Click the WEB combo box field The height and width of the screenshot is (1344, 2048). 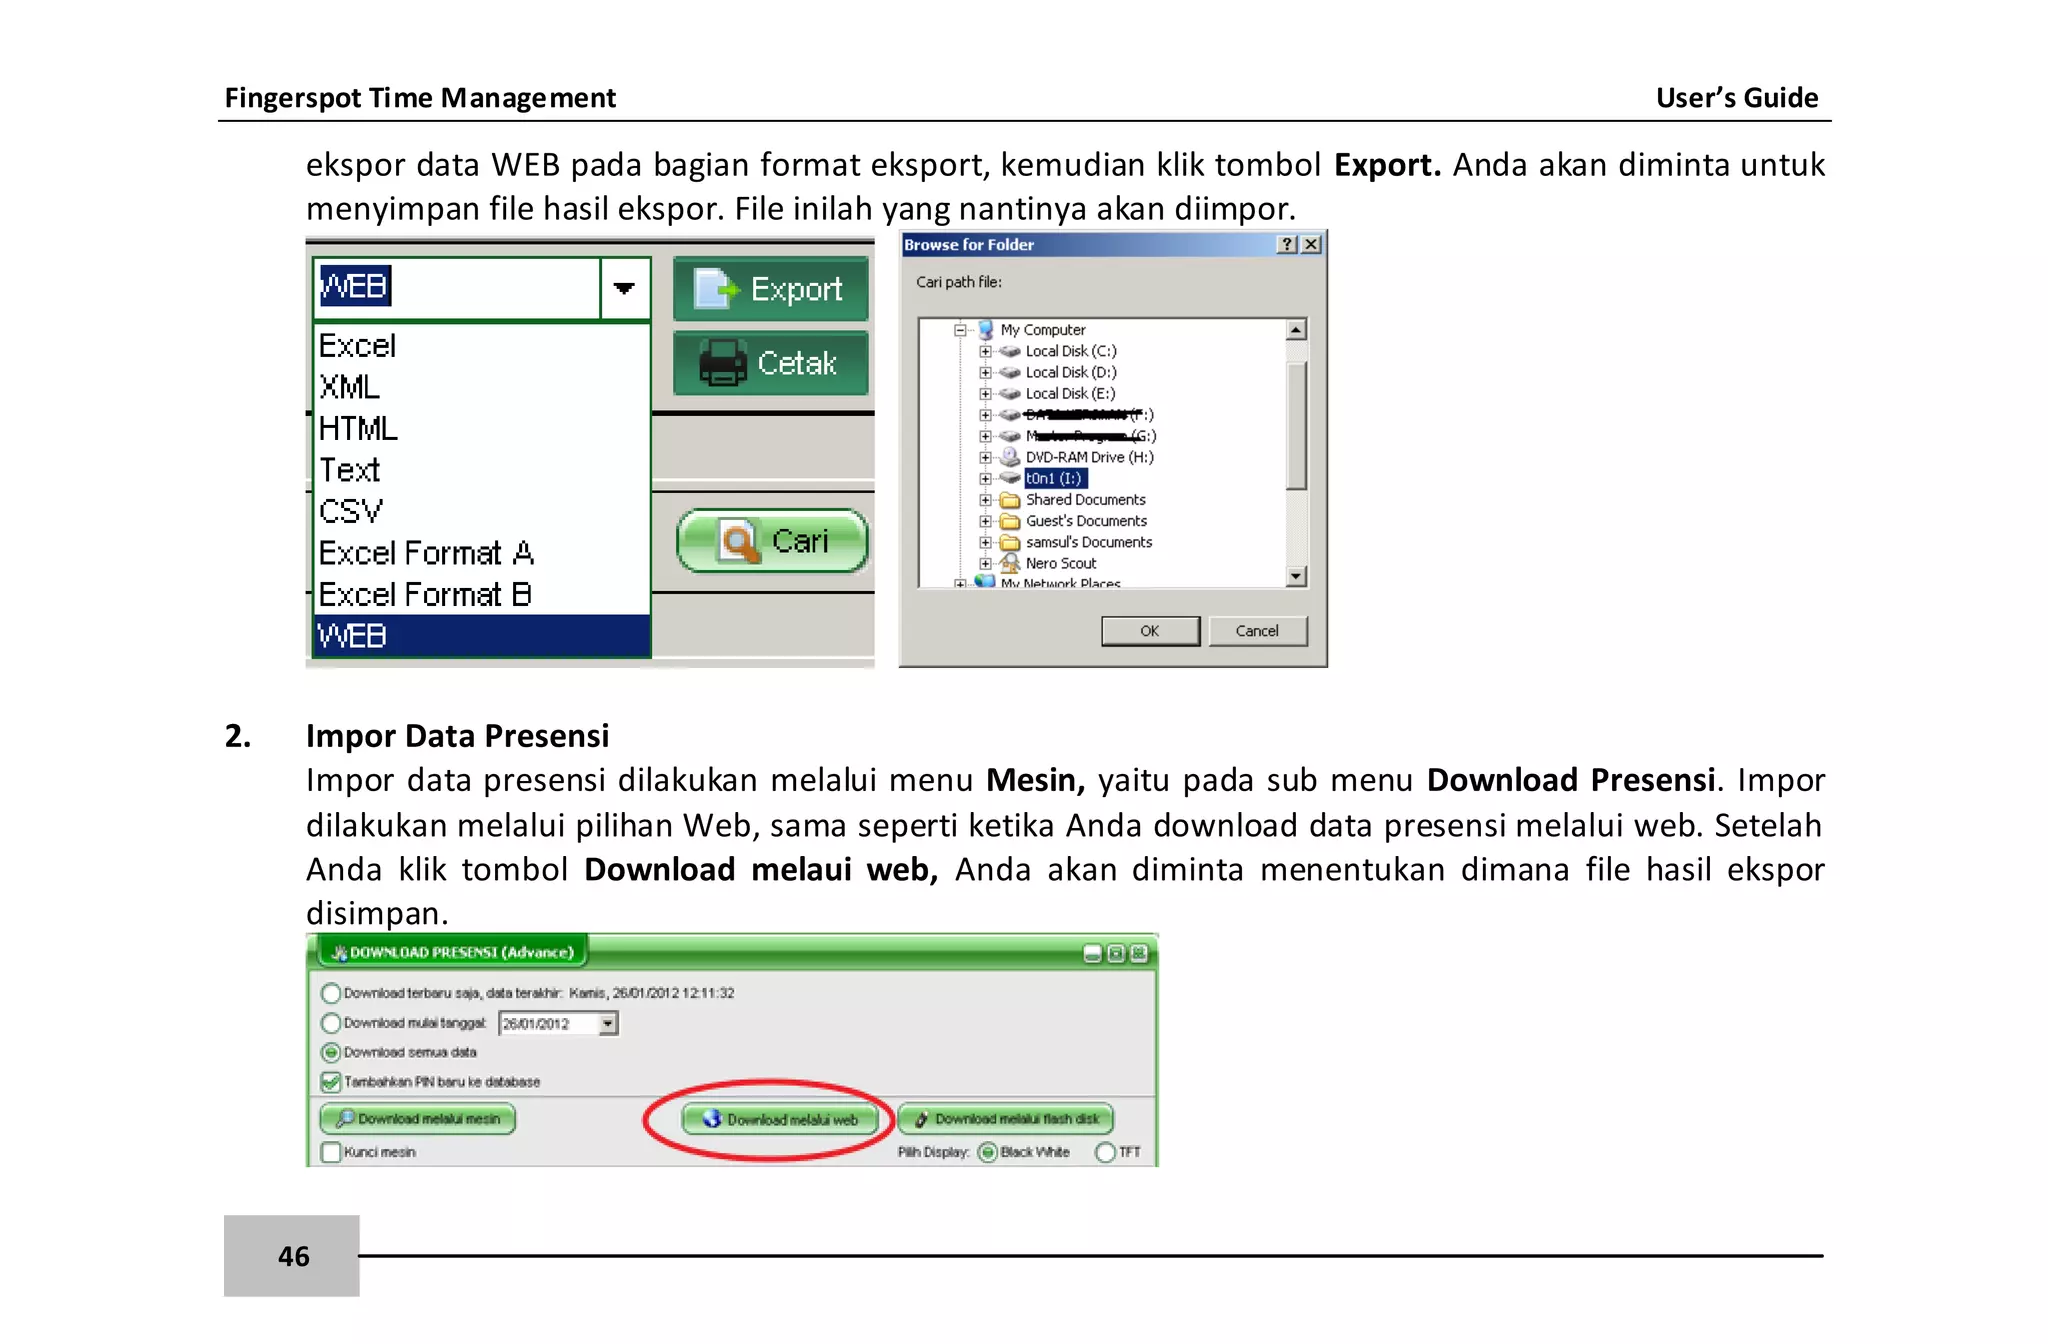coord(457,288)
